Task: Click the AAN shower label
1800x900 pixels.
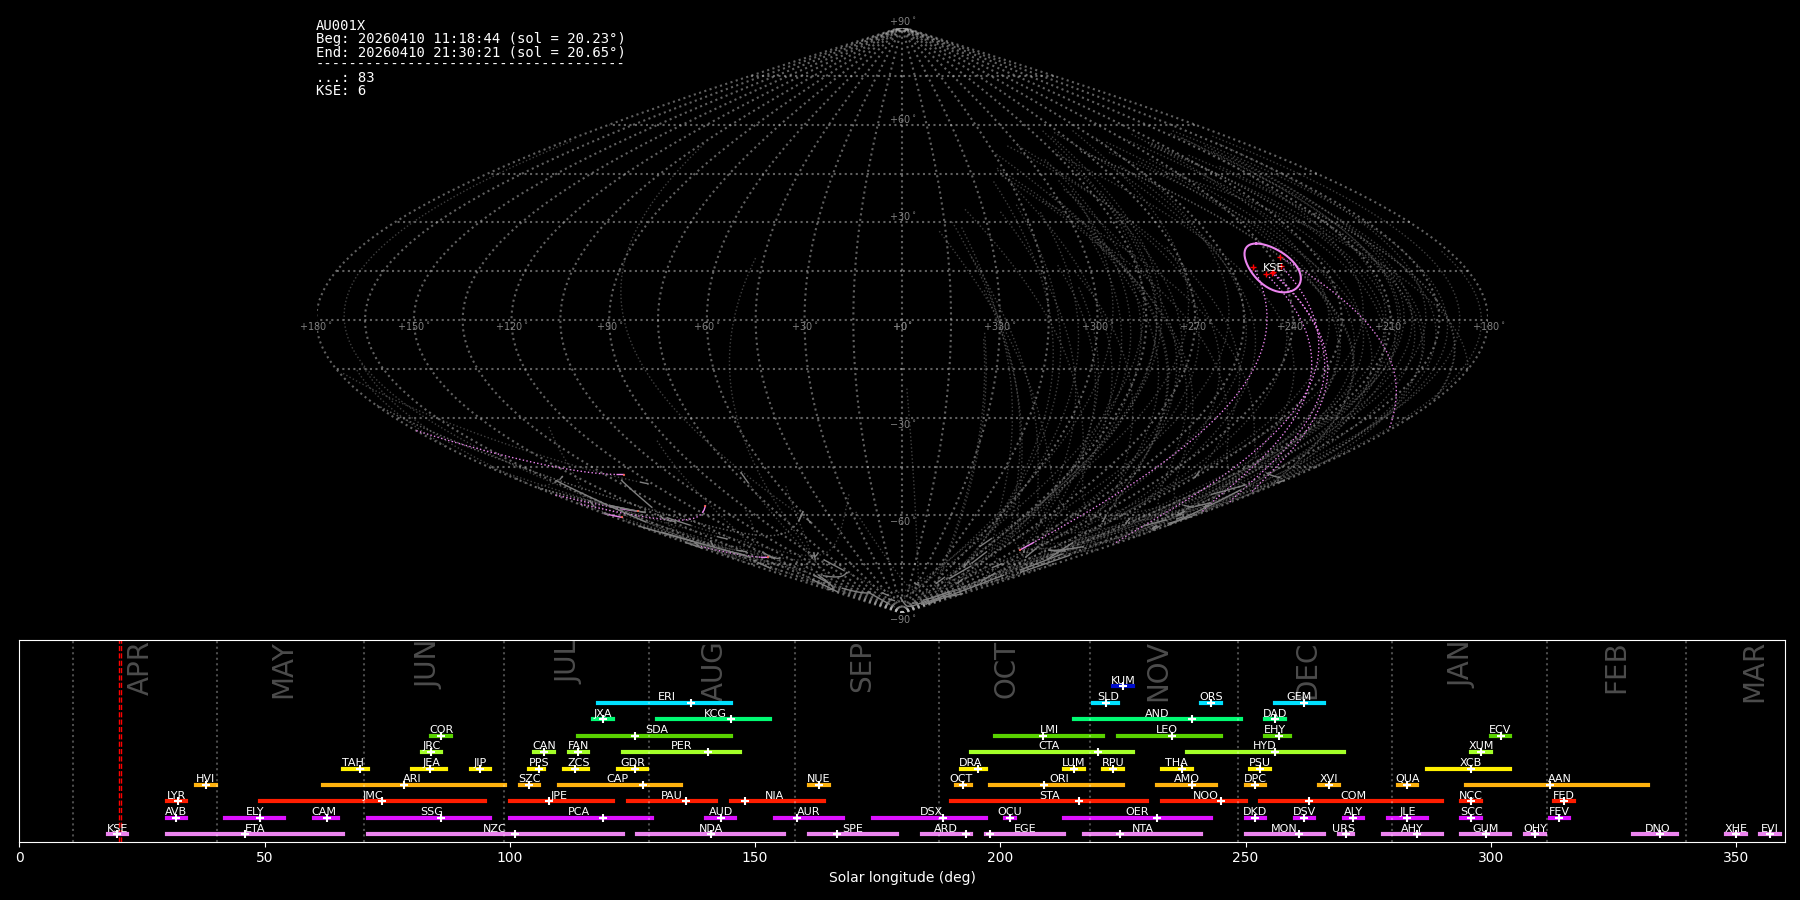Action: (1559, 779)
